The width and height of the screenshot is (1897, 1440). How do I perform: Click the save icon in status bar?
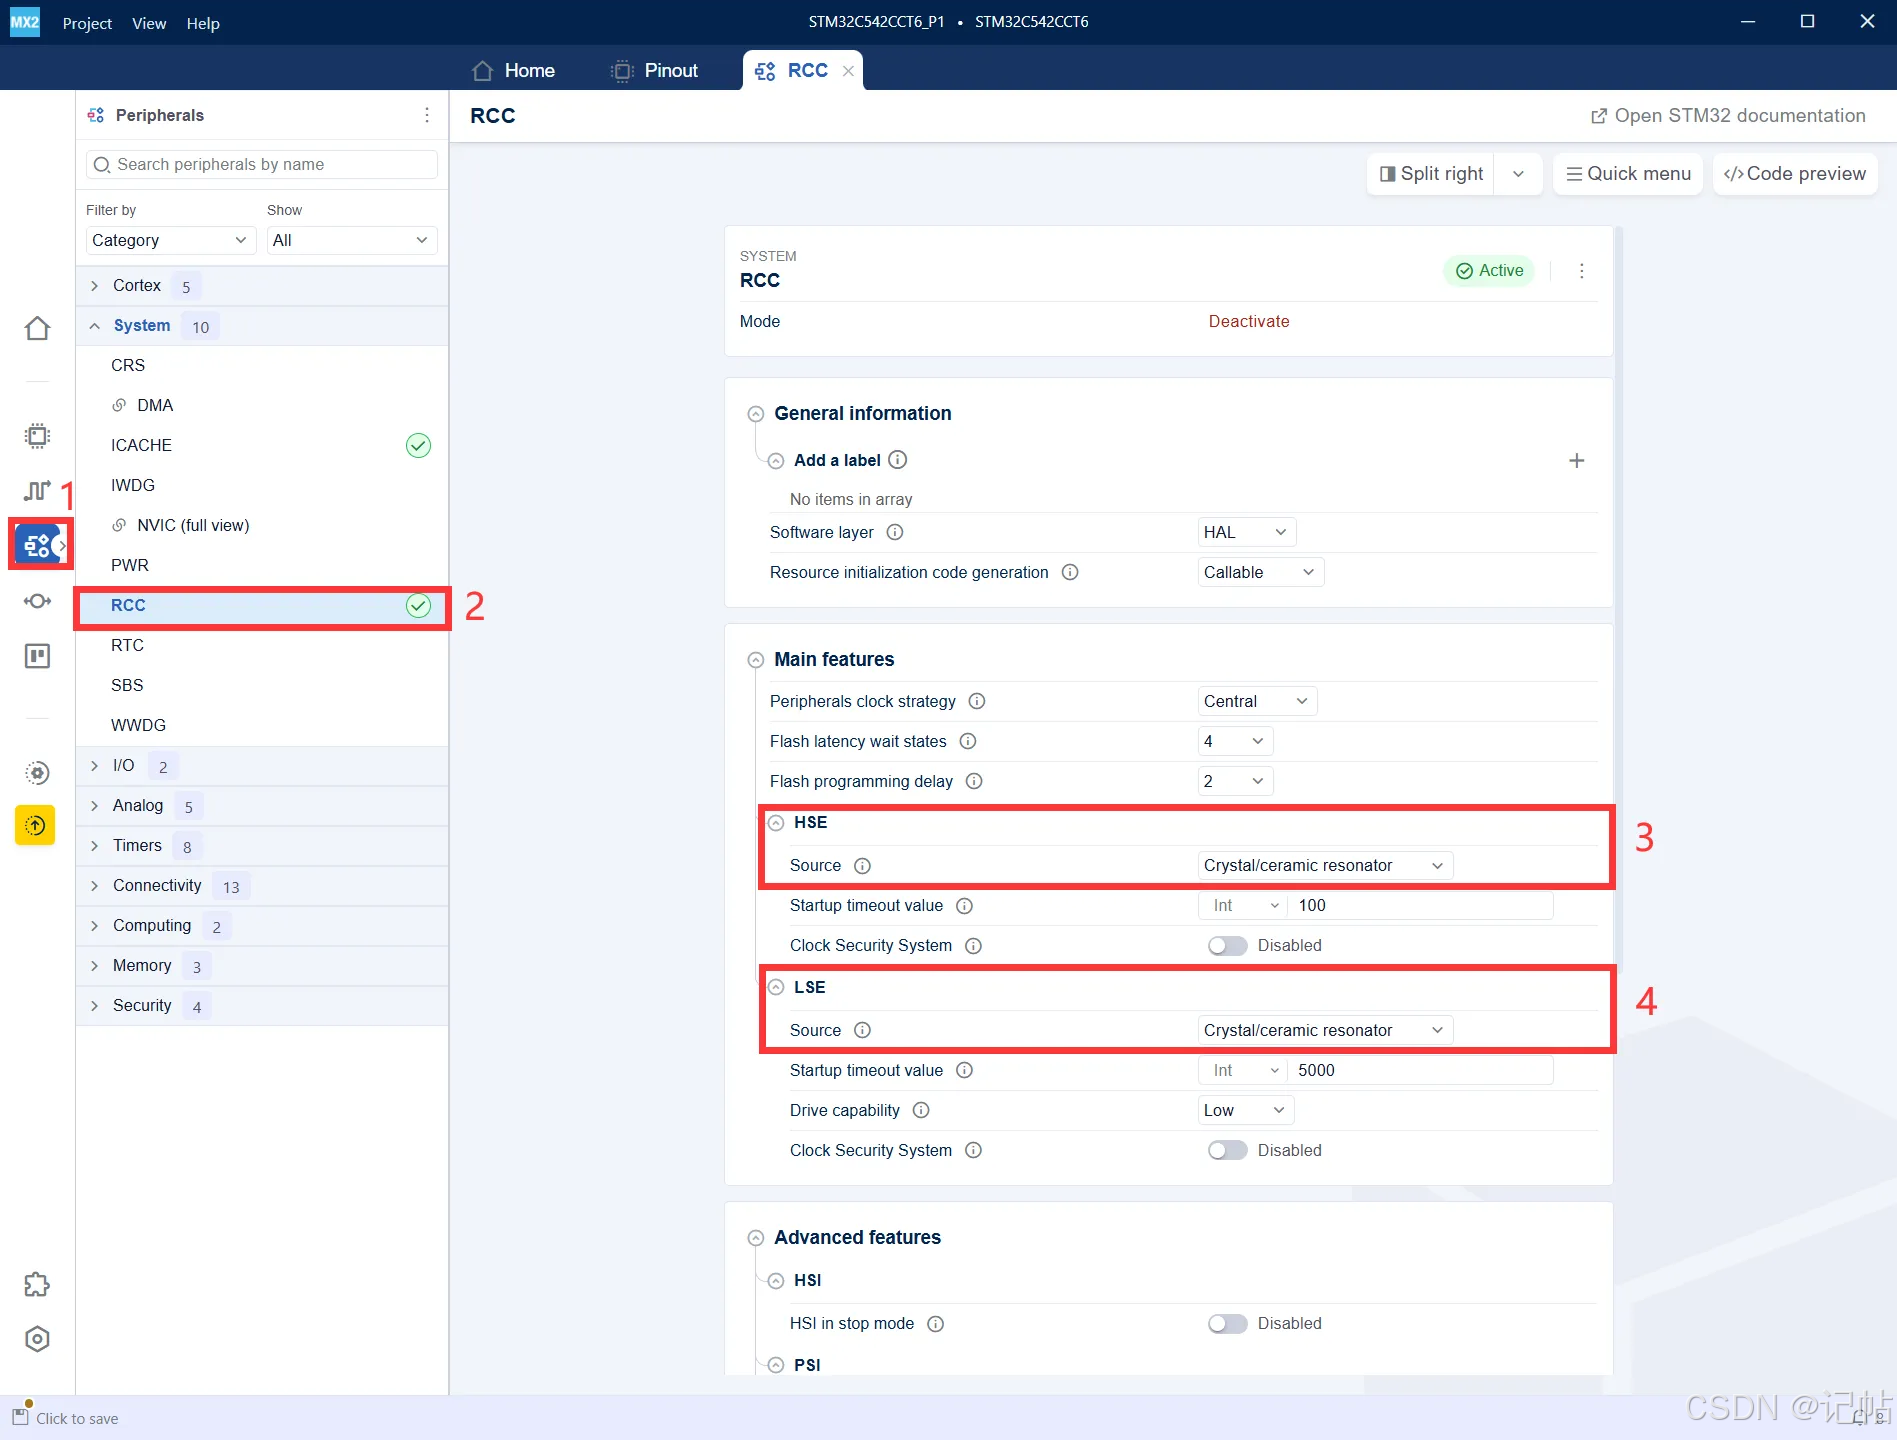[x=21, y=1416]
